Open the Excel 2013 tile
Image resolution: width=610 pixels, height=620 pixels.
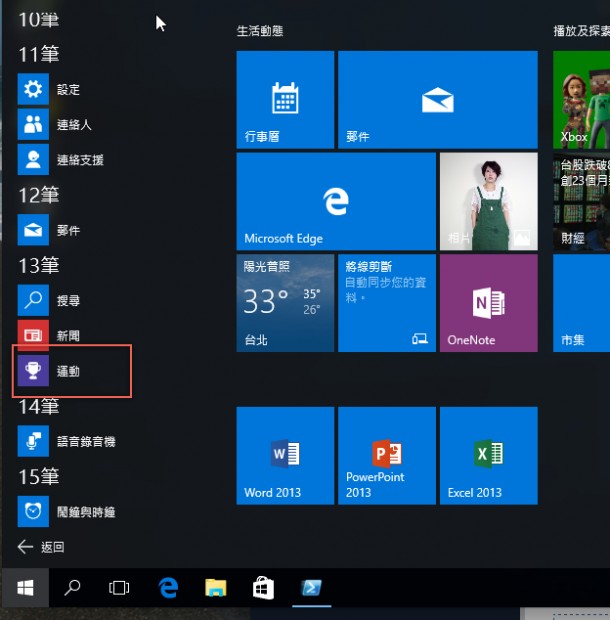488,455
